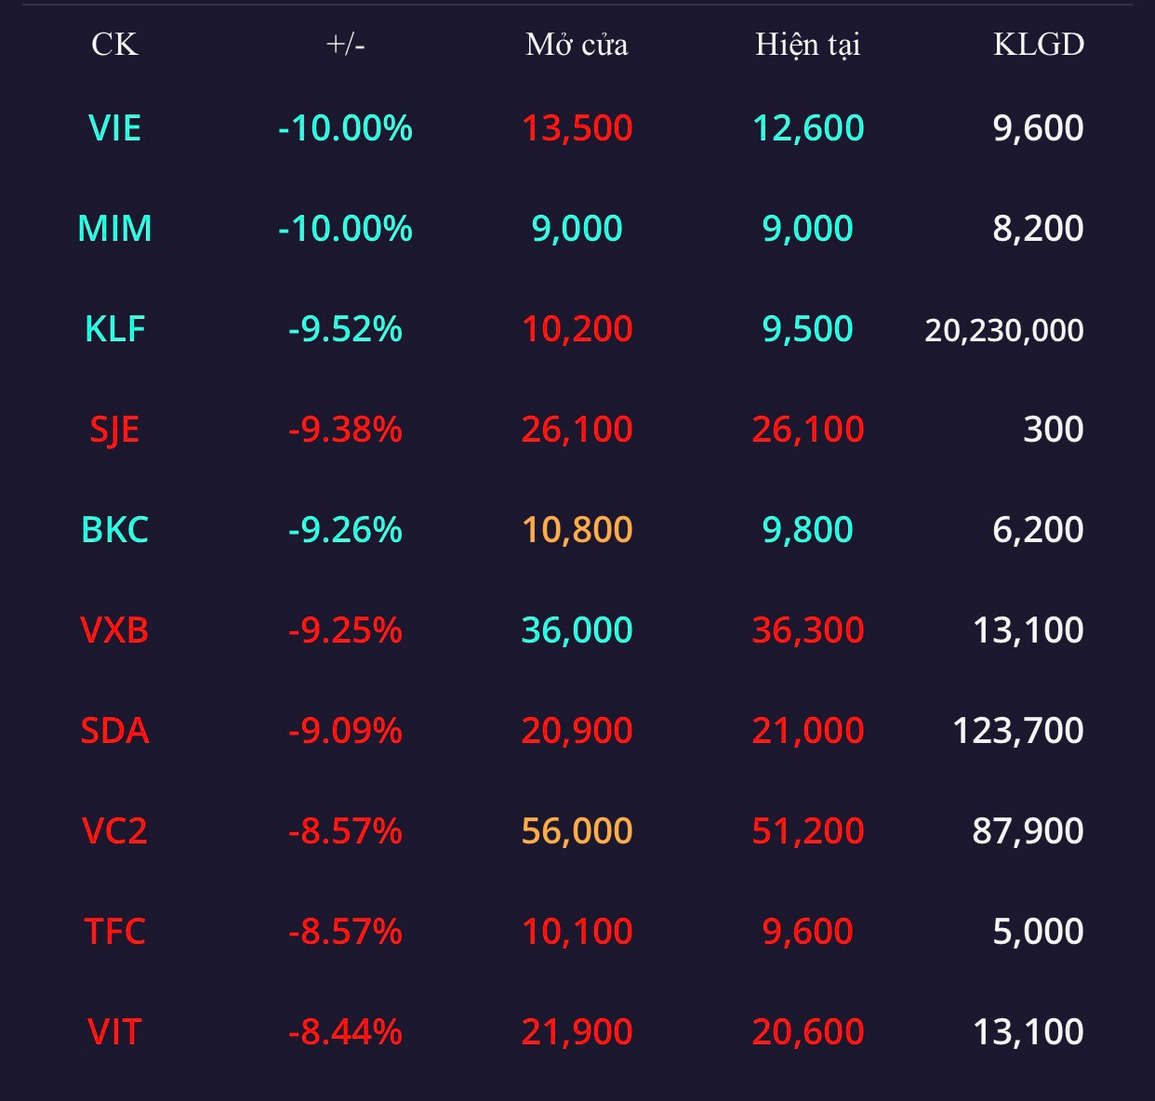Image resolution: width=1155 pixels, height=1101 pixels.
Task: Open the VXB stock symbol
Action: [x=114, y=630]
